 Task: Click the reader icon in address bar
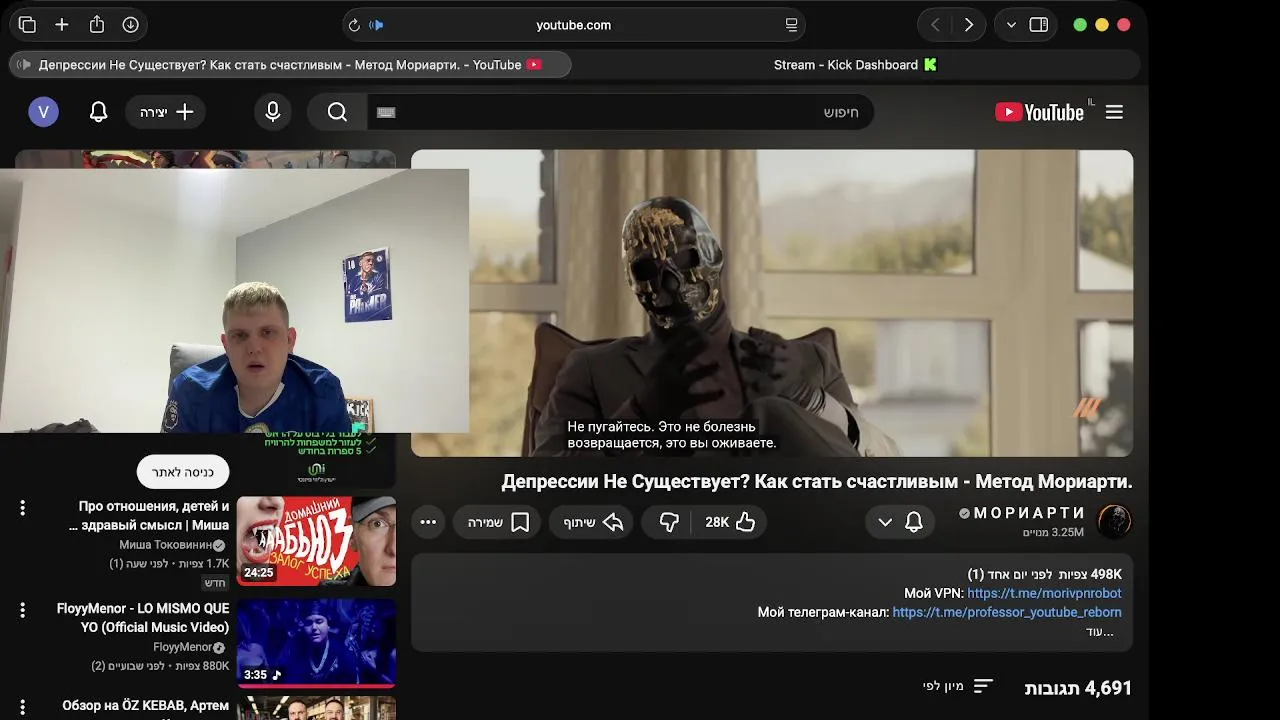click(x=791, y=25)
